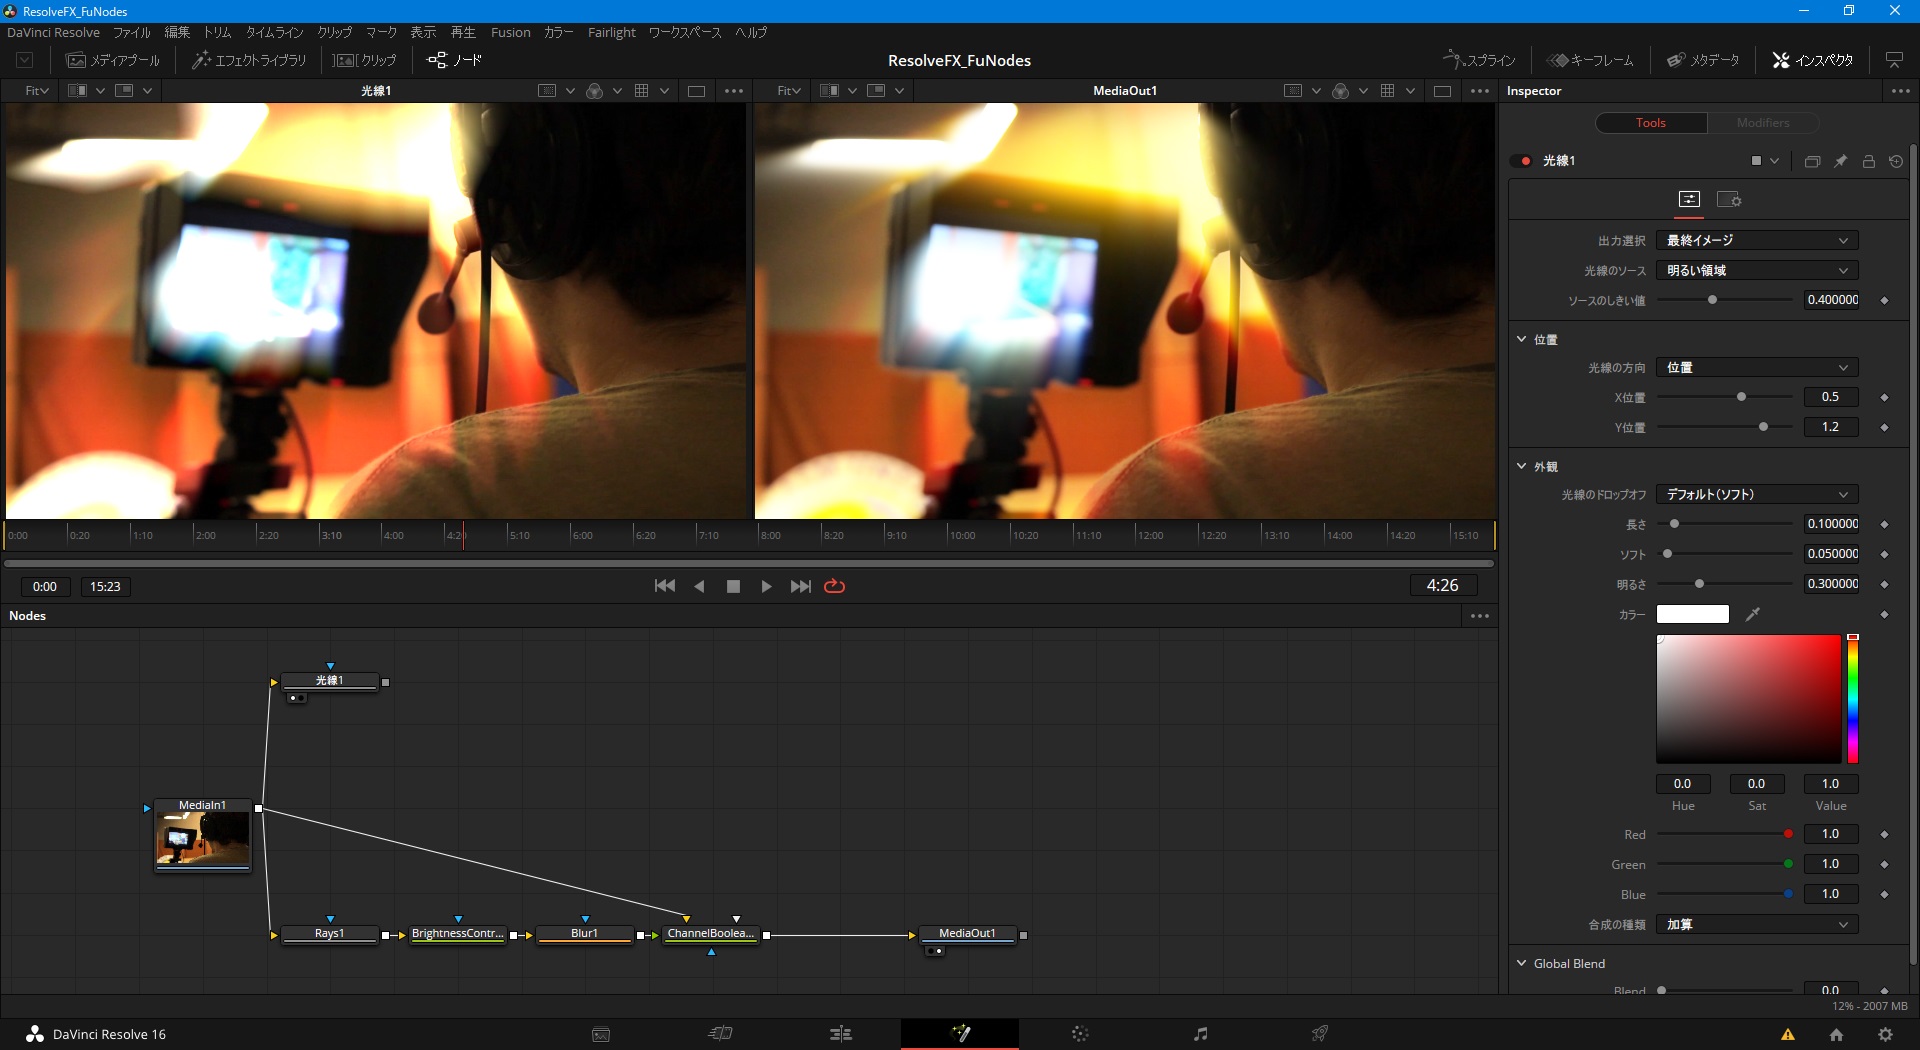Click the vertical hue strip

tap(1852, 699)
